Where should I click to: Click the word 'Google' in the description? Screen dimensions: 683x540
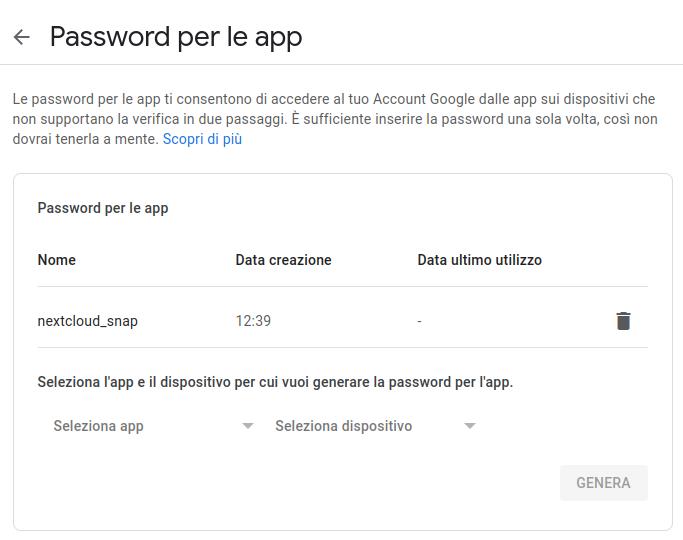pos(452,99)
